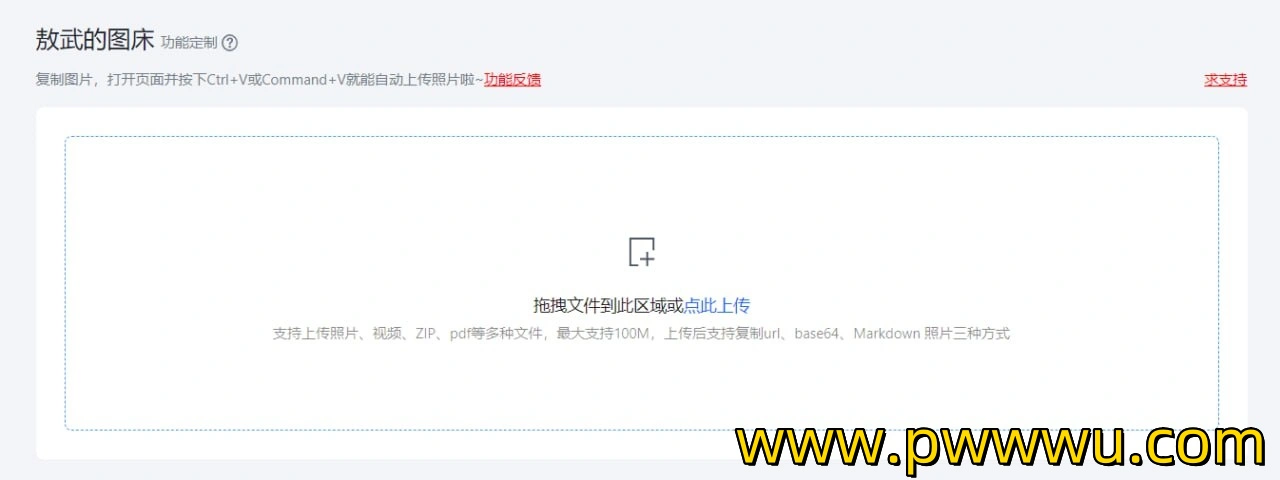The image size is (1280, 480).
Task: Click the ZIP text in the description
Action: pyautogui.click(x=425, y=334)
